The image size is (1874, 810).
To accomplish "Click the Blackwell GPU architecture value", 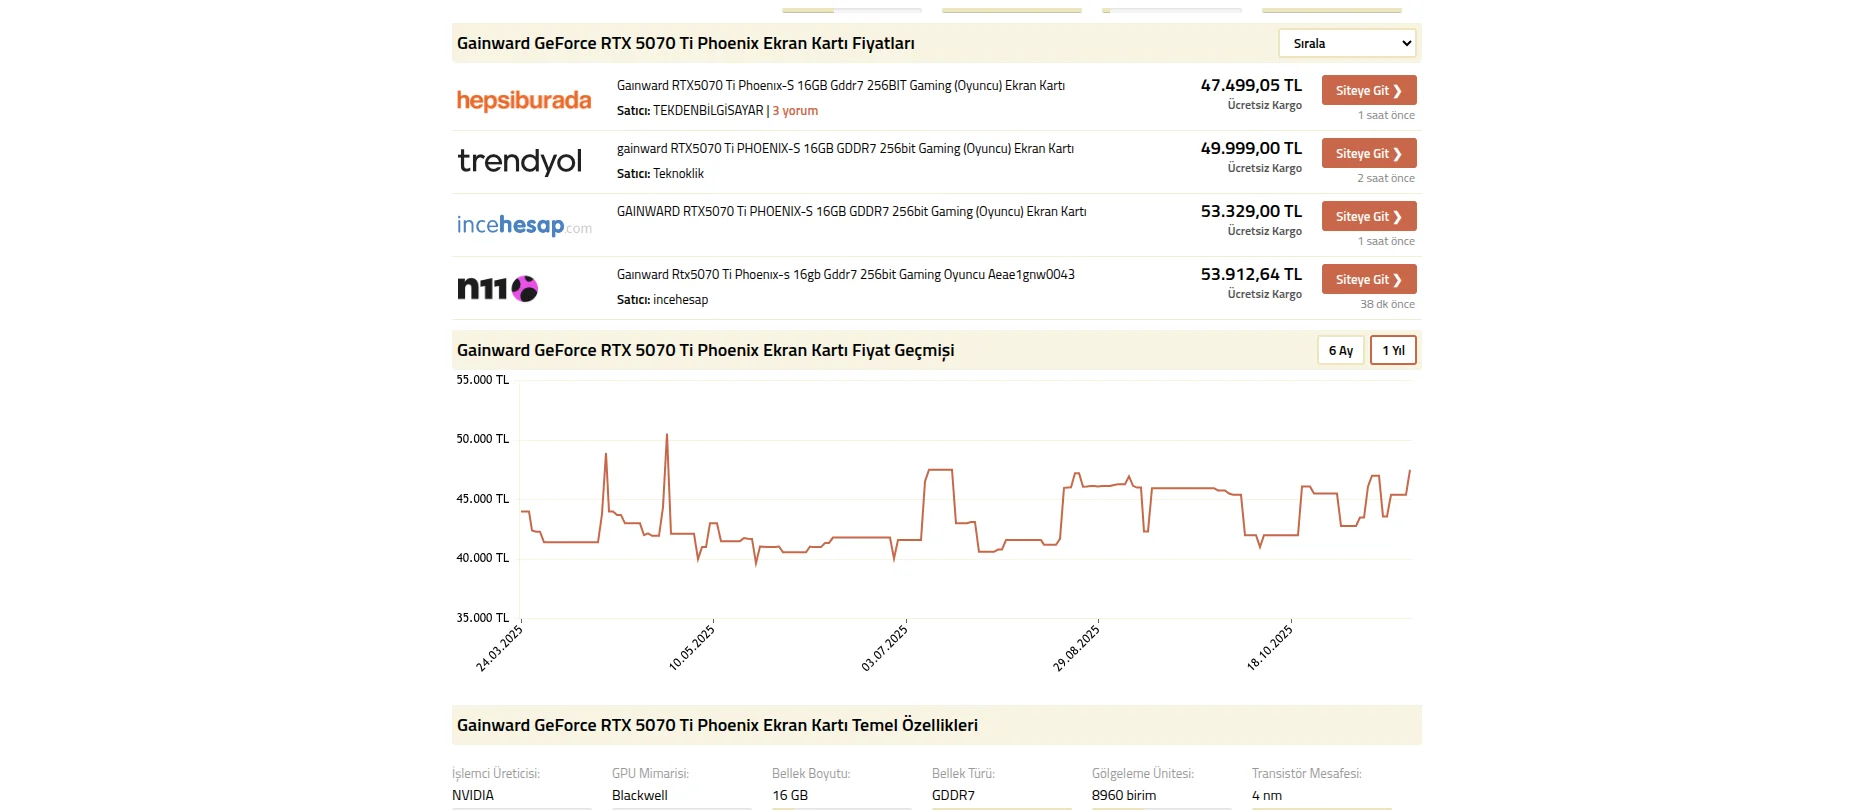I will [640, 795].
